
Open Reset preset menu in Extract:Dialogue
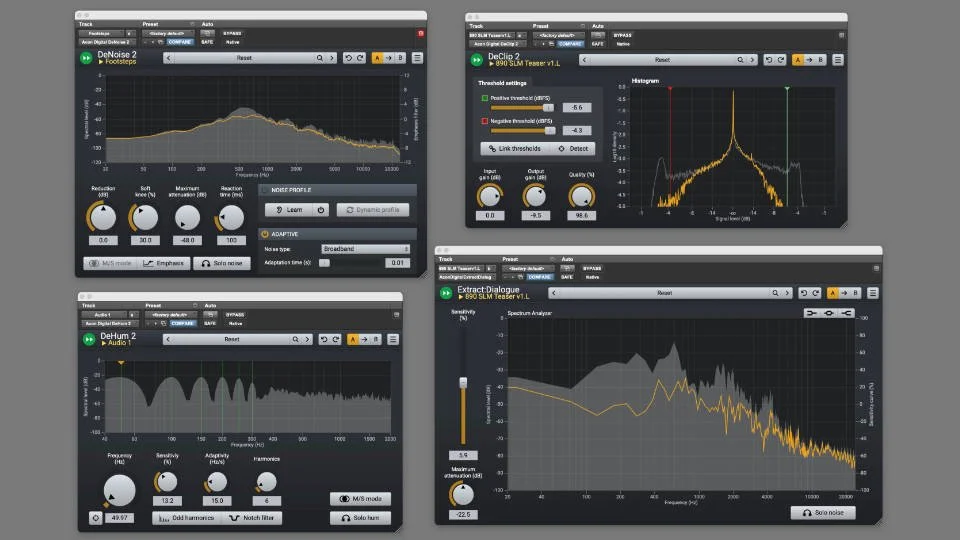click(x=664, y=293)
